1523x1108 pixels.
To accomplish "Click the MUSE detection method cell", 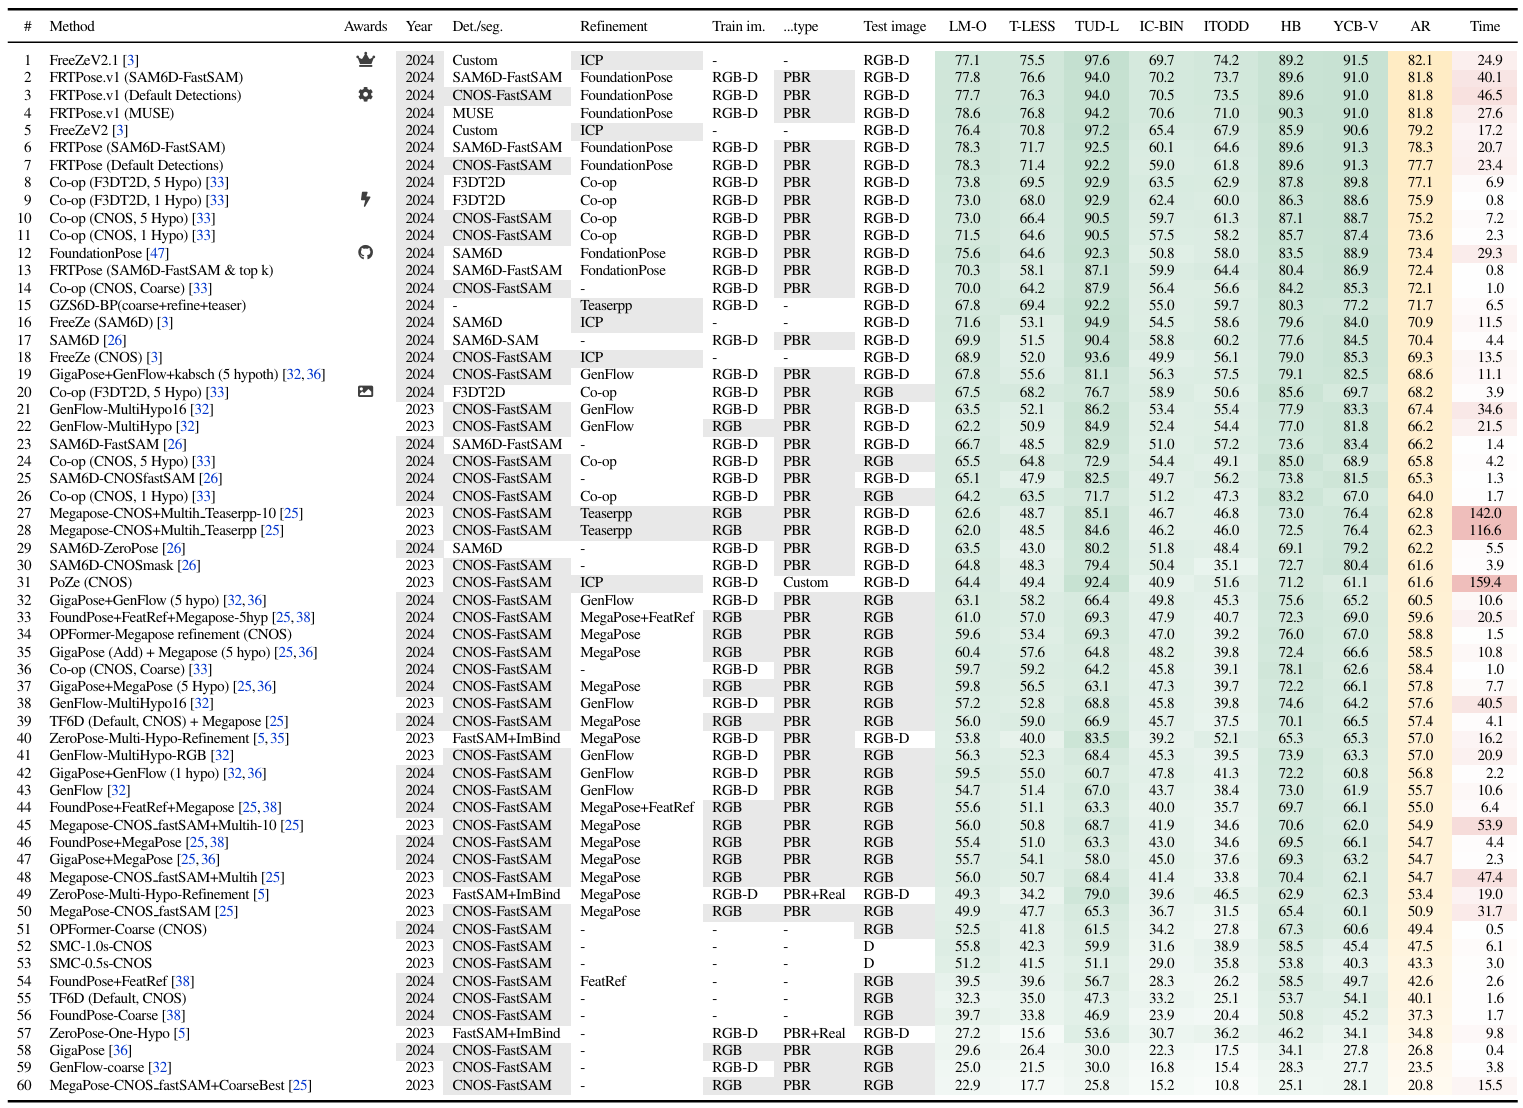I will pos(473,113).
